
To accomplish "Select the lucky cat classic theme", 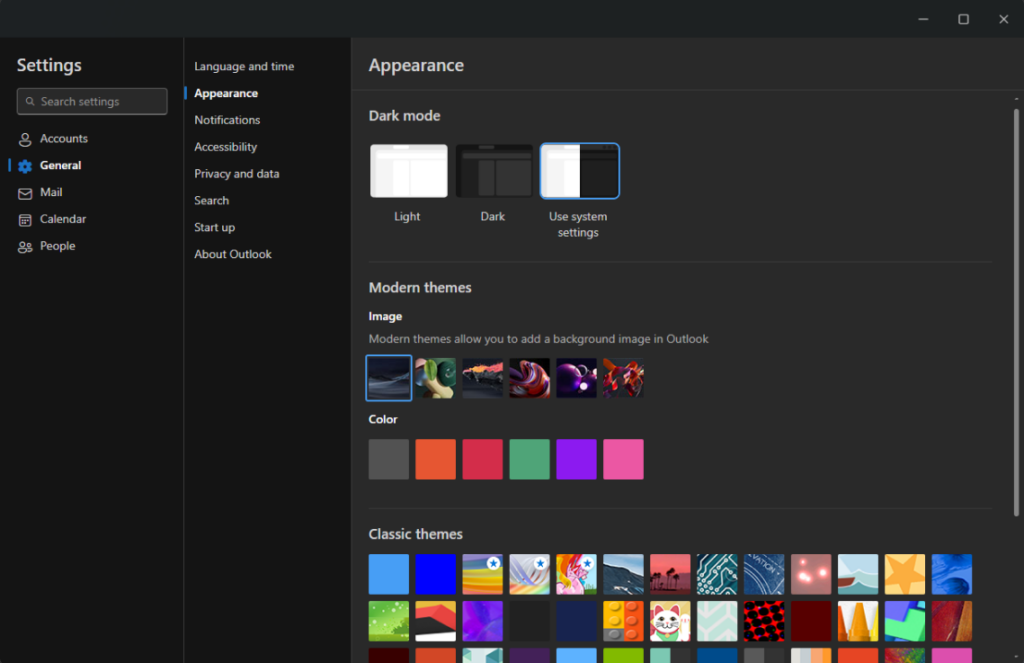I will (671, 621).
